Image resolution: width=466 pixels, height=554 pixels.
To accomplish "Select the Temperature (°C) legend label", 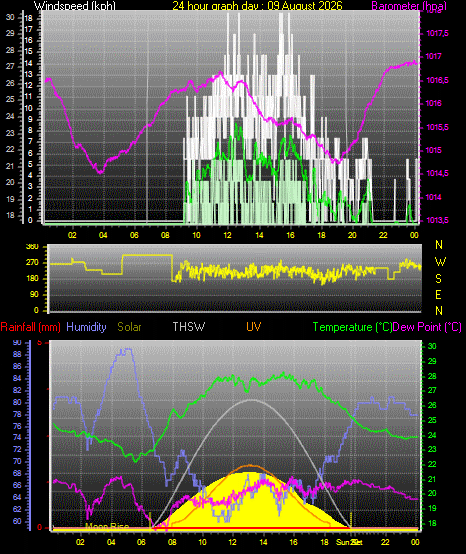I will 352,327.
